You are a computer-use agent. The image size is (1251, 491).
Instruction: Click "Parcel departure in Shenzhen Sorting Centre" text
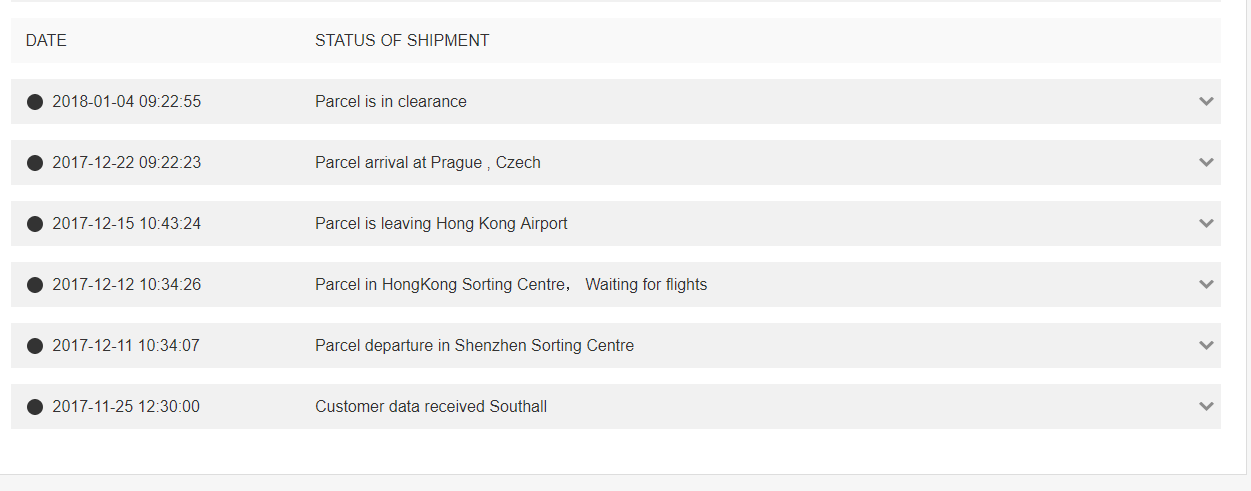click(474, 346)
